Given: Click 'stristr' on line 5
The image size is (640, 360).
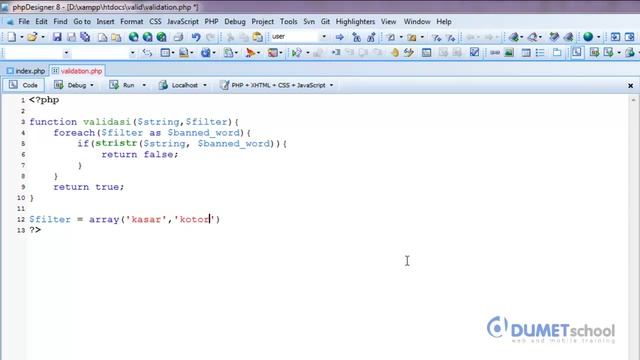Looking at the screenshot, I should (116, 144).
